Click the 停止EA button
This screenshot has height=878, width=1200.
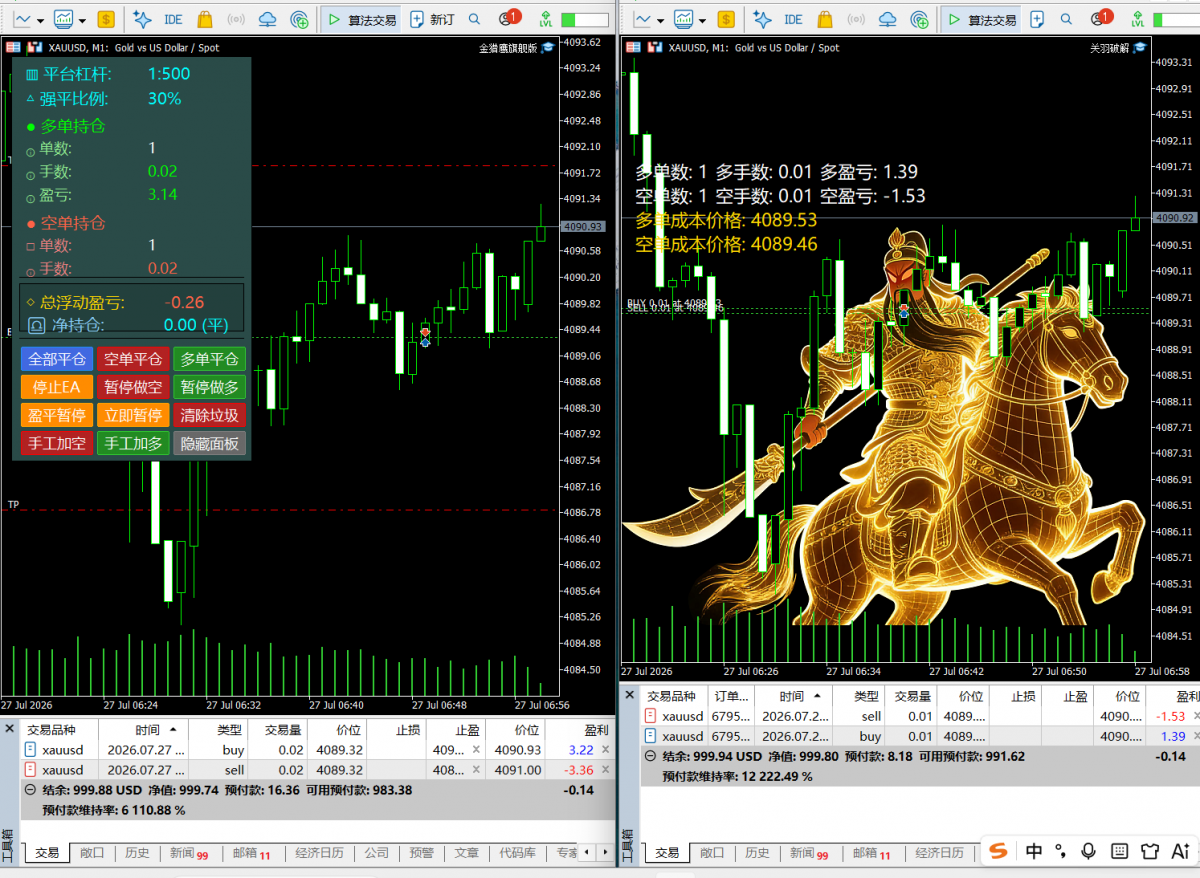click(x=57, y=387)
